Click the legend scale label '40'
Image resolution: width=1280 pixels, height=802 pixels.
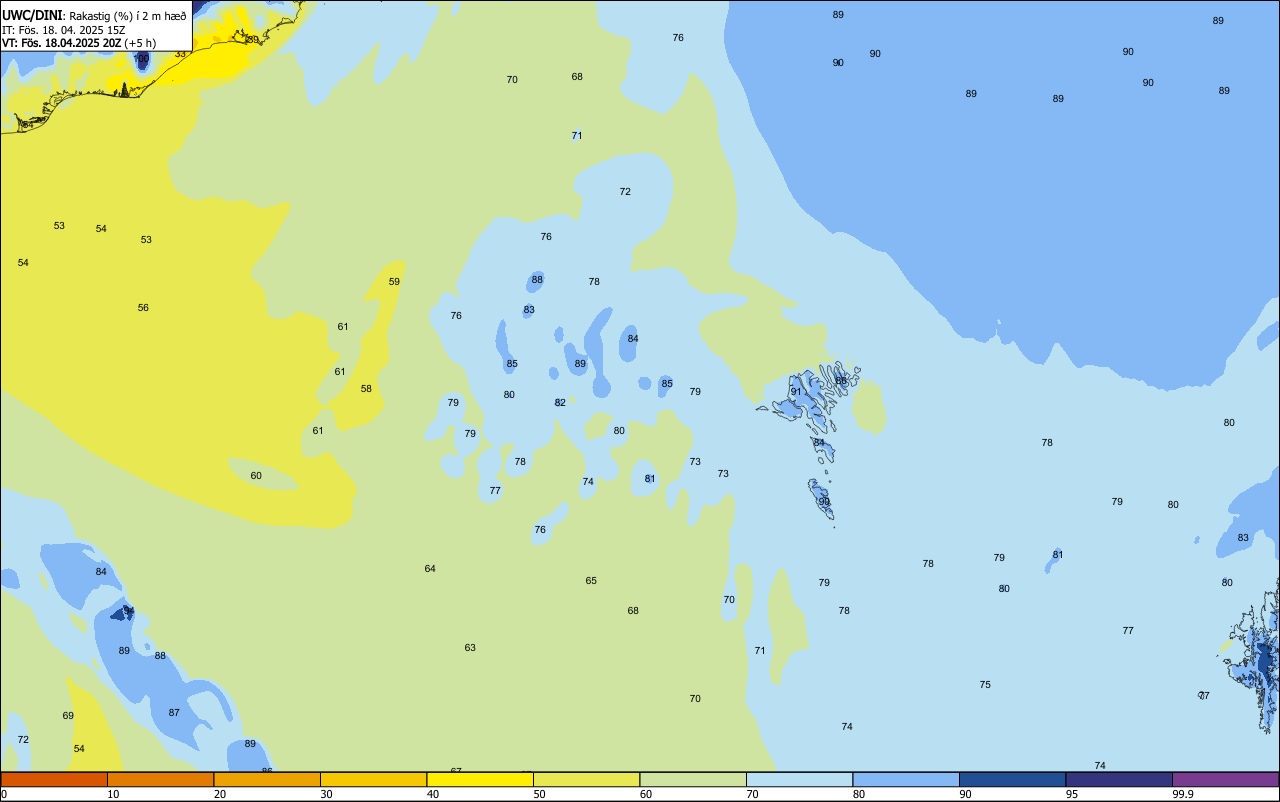(x=433, y=794)
